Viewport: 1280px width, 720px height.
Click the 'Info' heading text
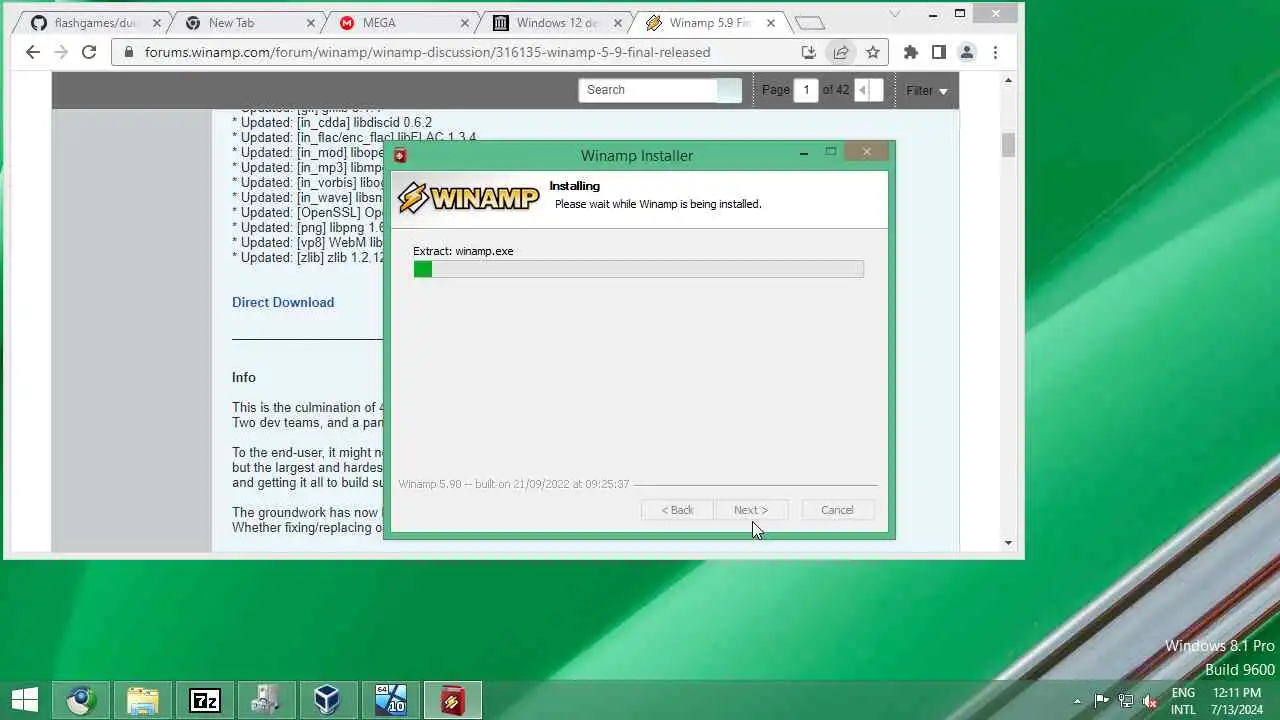244,377
